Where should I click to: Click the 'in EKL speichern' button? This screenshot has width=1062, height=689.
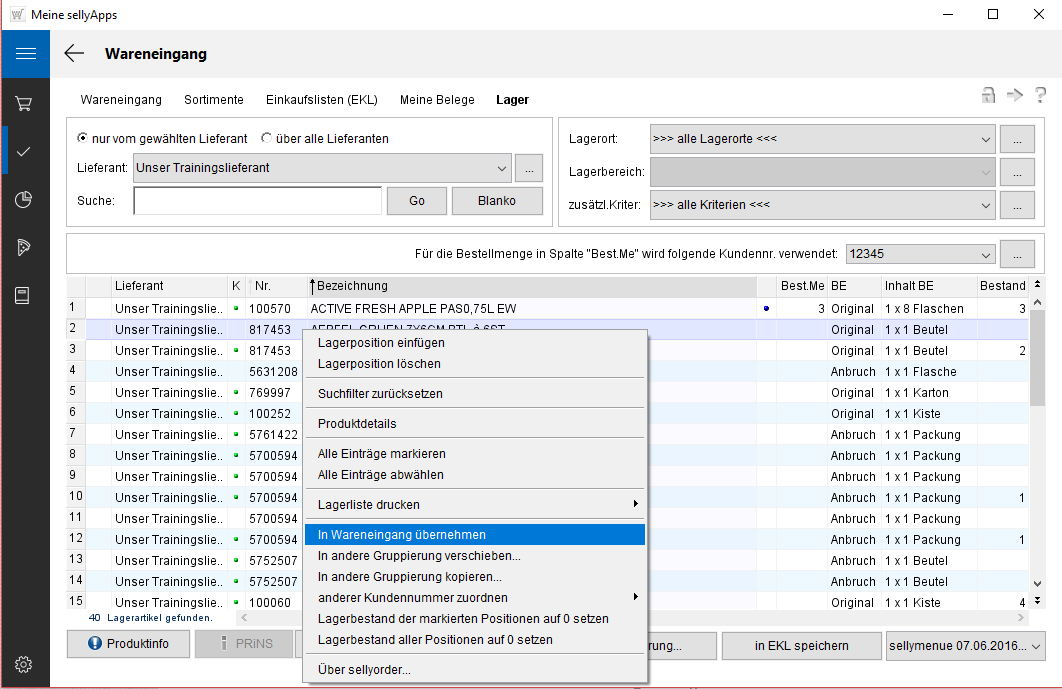coord(801,645)
